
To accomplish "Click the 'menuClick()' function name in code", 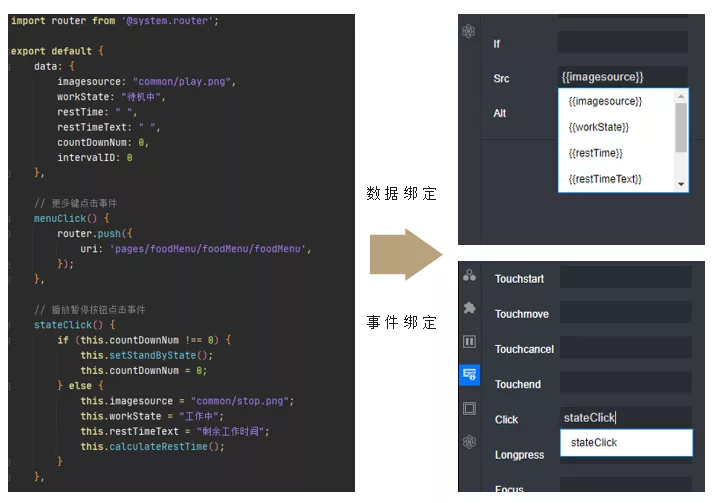I will point(65,218).
